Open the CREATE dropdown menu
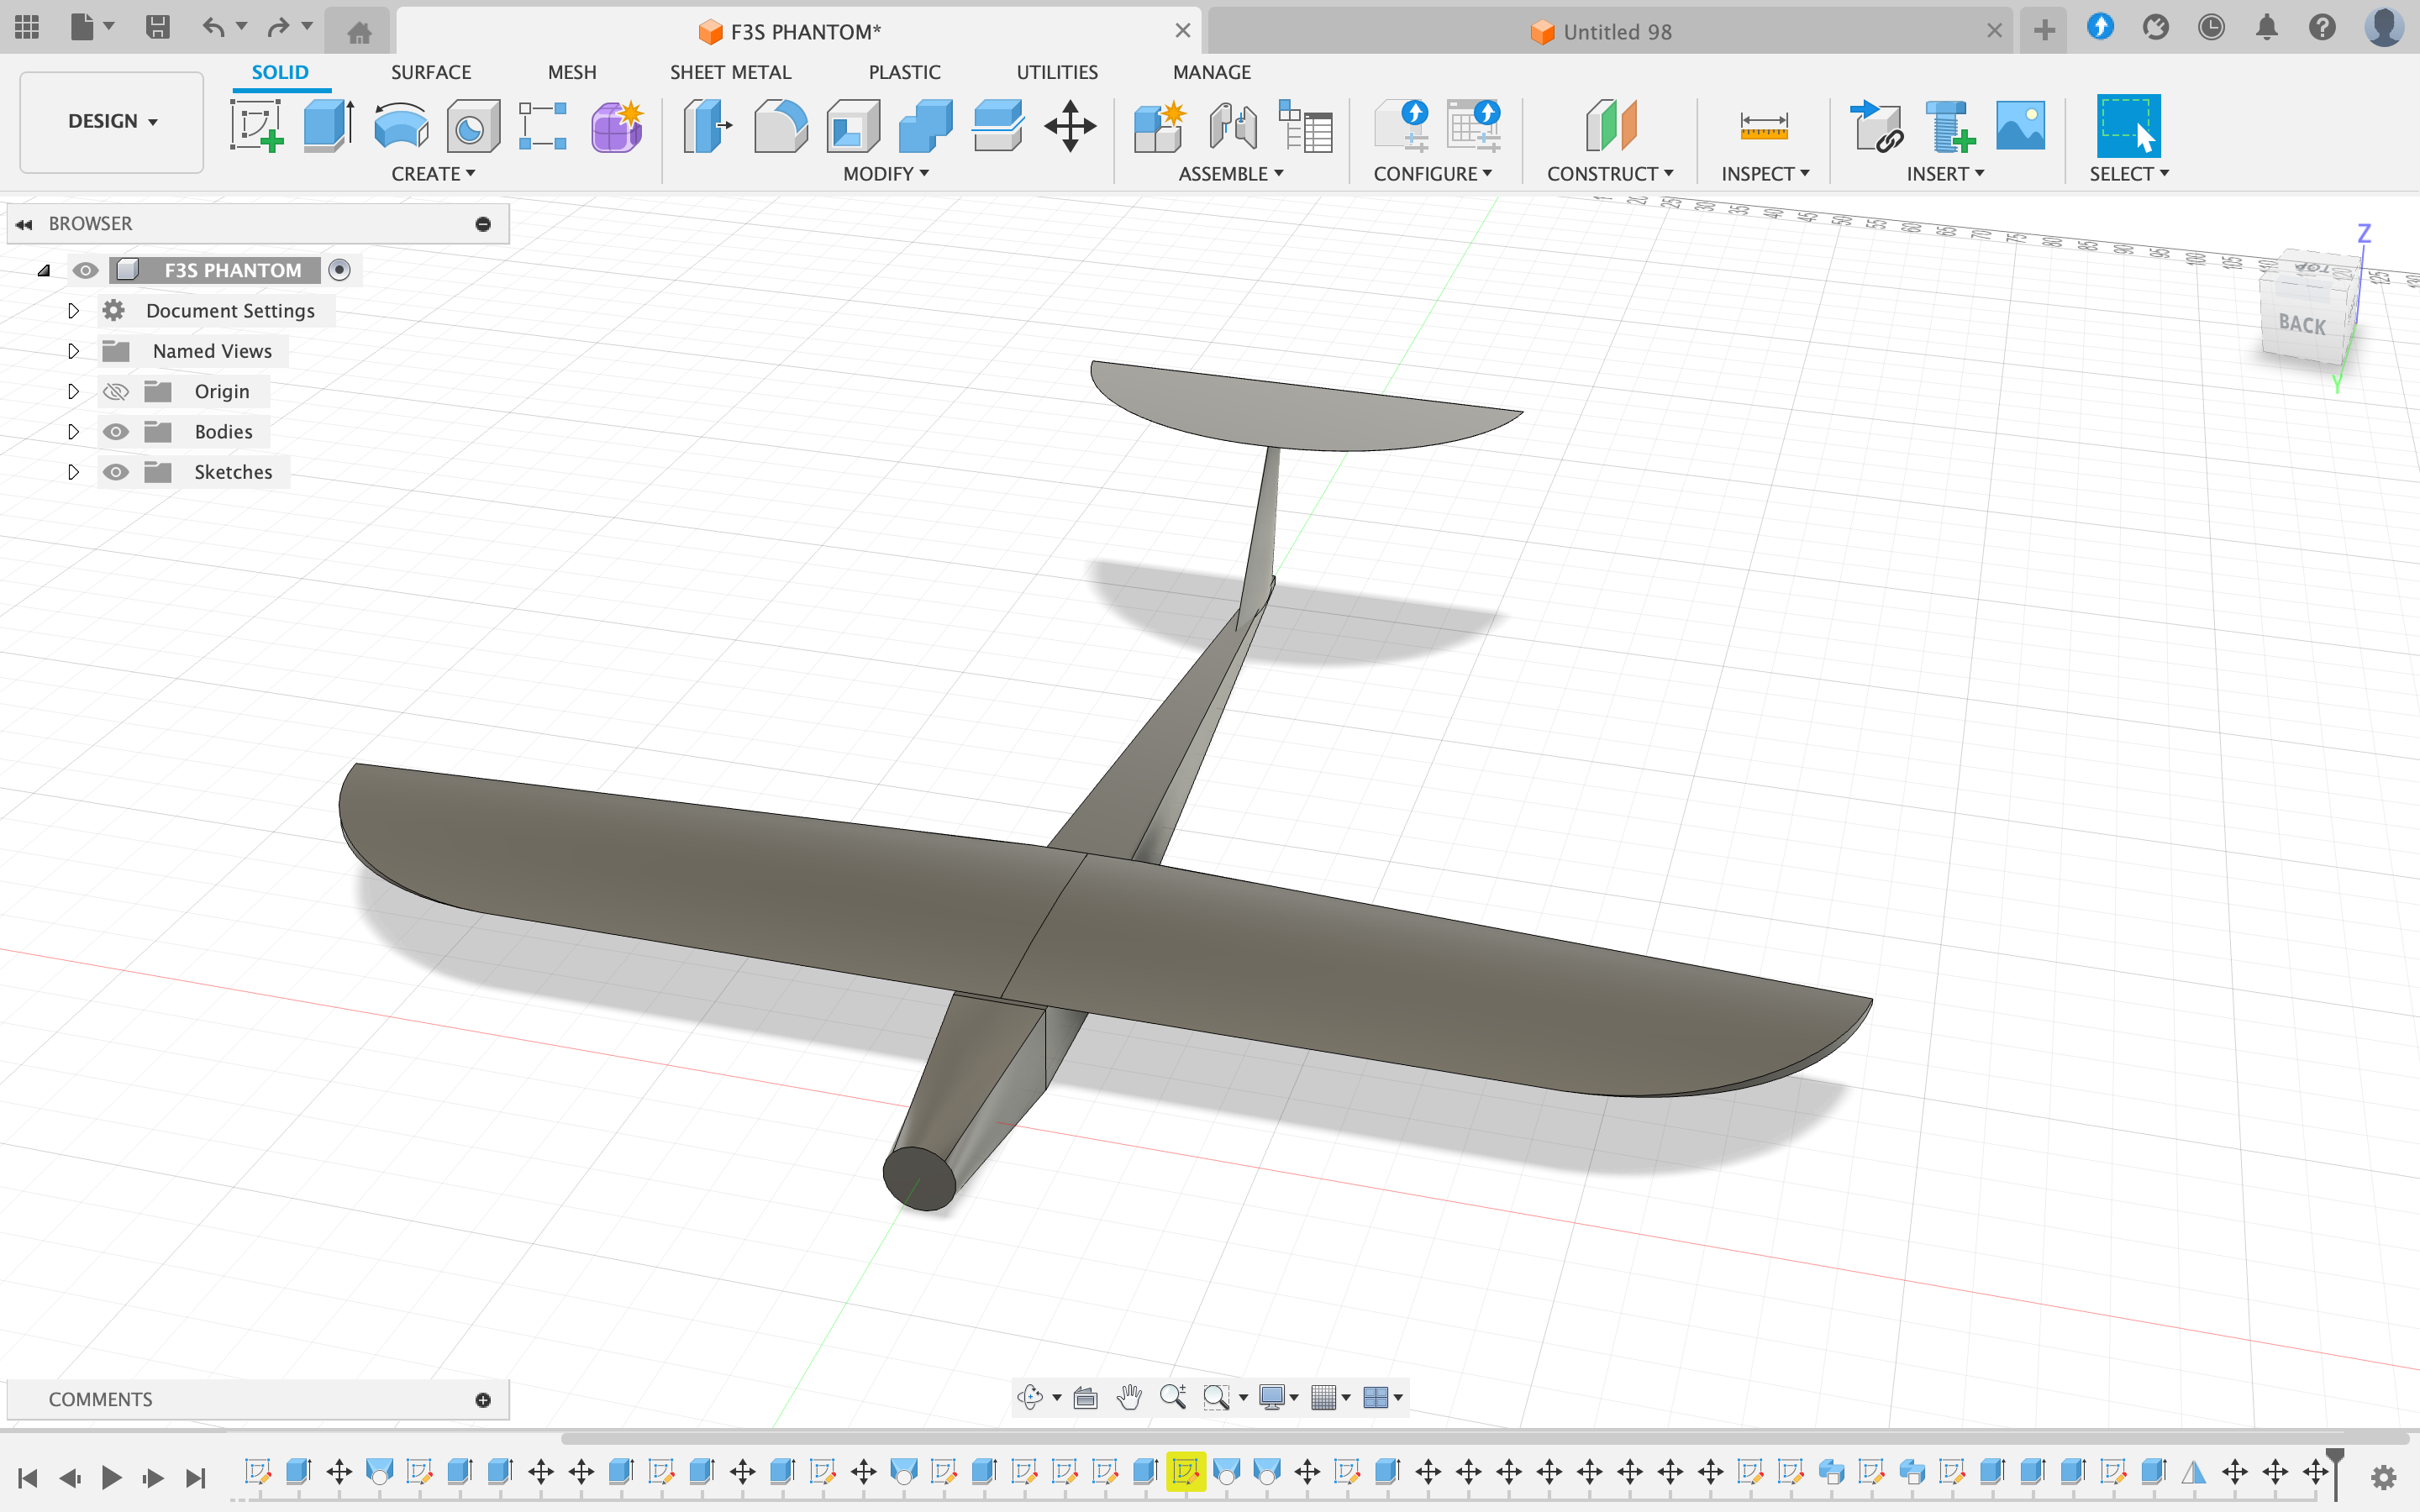 [433, 173]
